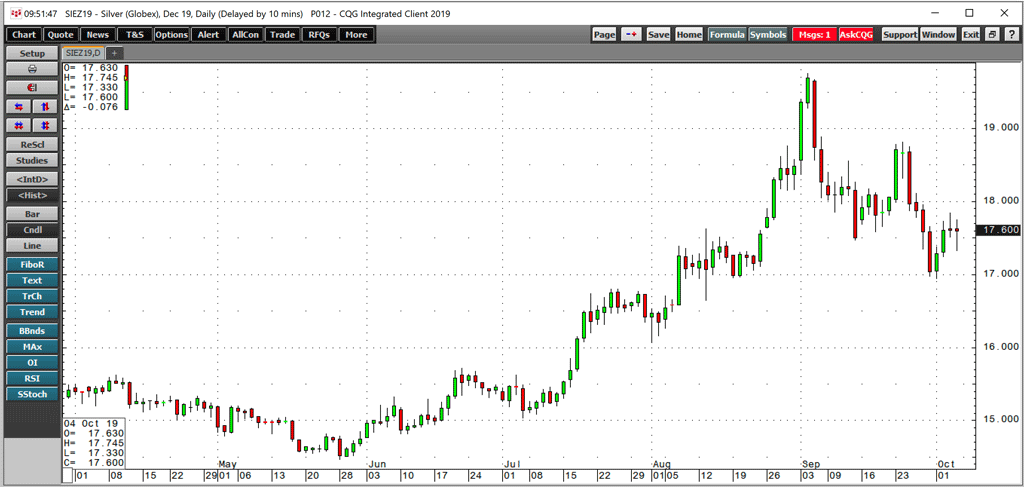Click the Msgs: 1 red button

coord(813,34)
